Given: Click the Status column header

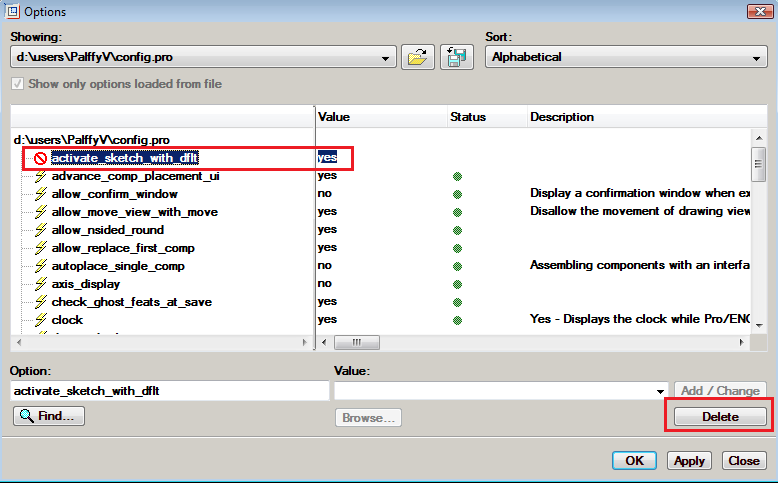Looking at the screenshot, I should tap(487, 117).
